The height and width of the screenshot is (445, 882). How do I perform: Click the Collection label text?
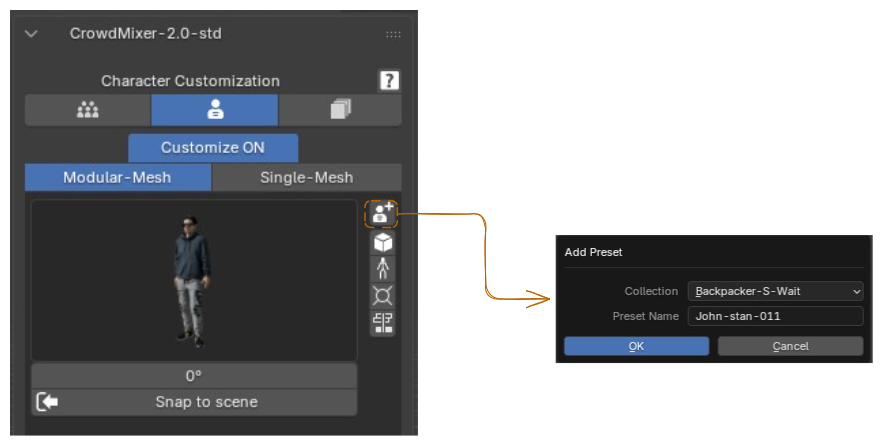coord(651,291)
